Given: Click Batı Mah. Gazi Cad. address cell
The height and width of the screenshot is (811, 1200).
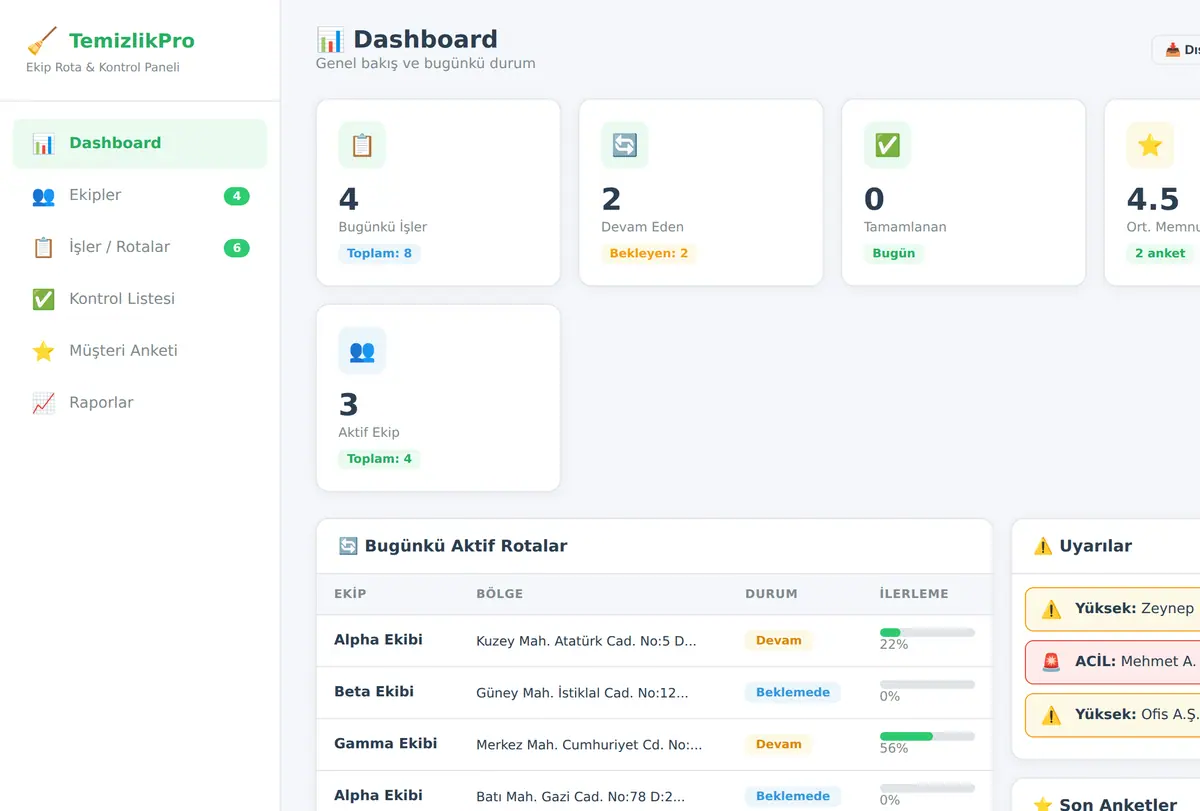Looking at the screenshot, I should click(581, 797).
